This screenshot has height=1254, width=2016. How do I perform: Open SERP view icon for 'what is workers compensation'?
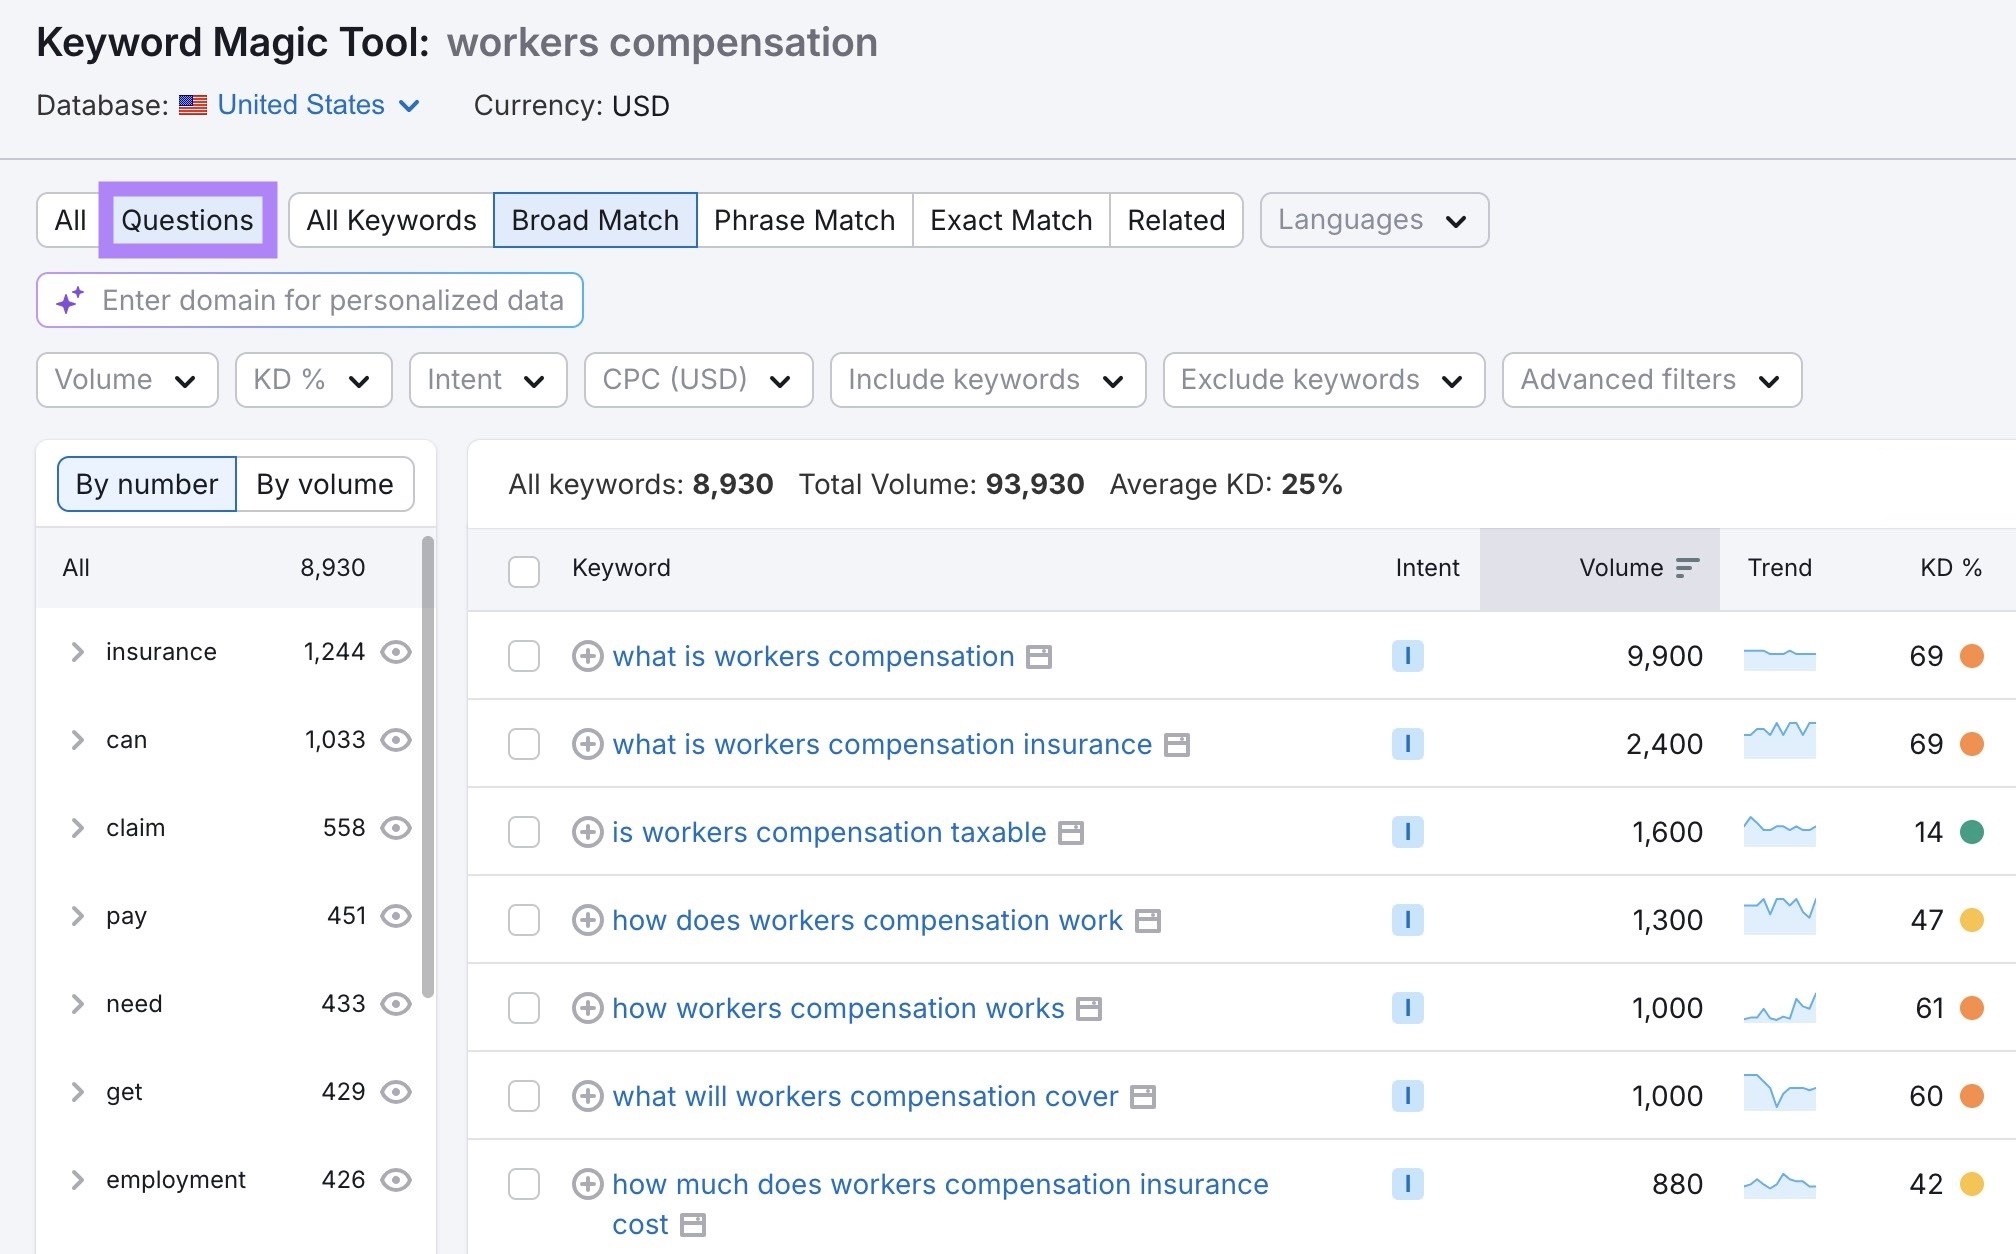pyautogui.click(x=1039, y=657)
